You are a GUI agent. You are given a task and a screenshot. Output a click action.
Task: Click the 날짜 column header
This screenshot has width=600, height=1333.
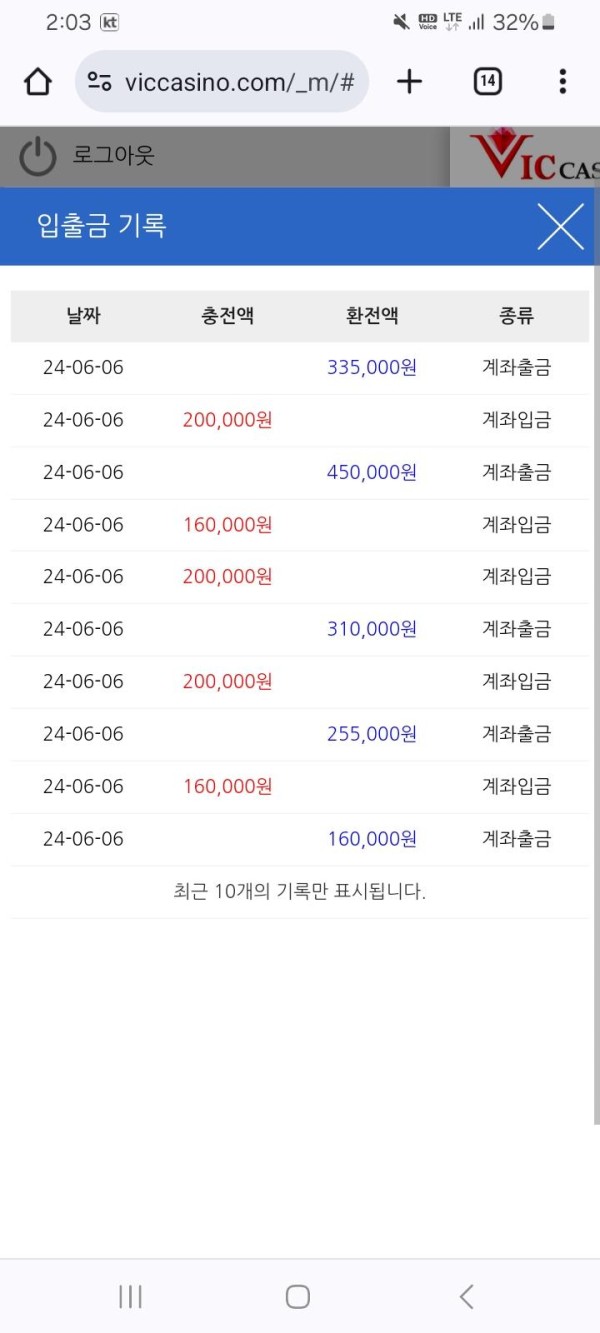point(83,316)
